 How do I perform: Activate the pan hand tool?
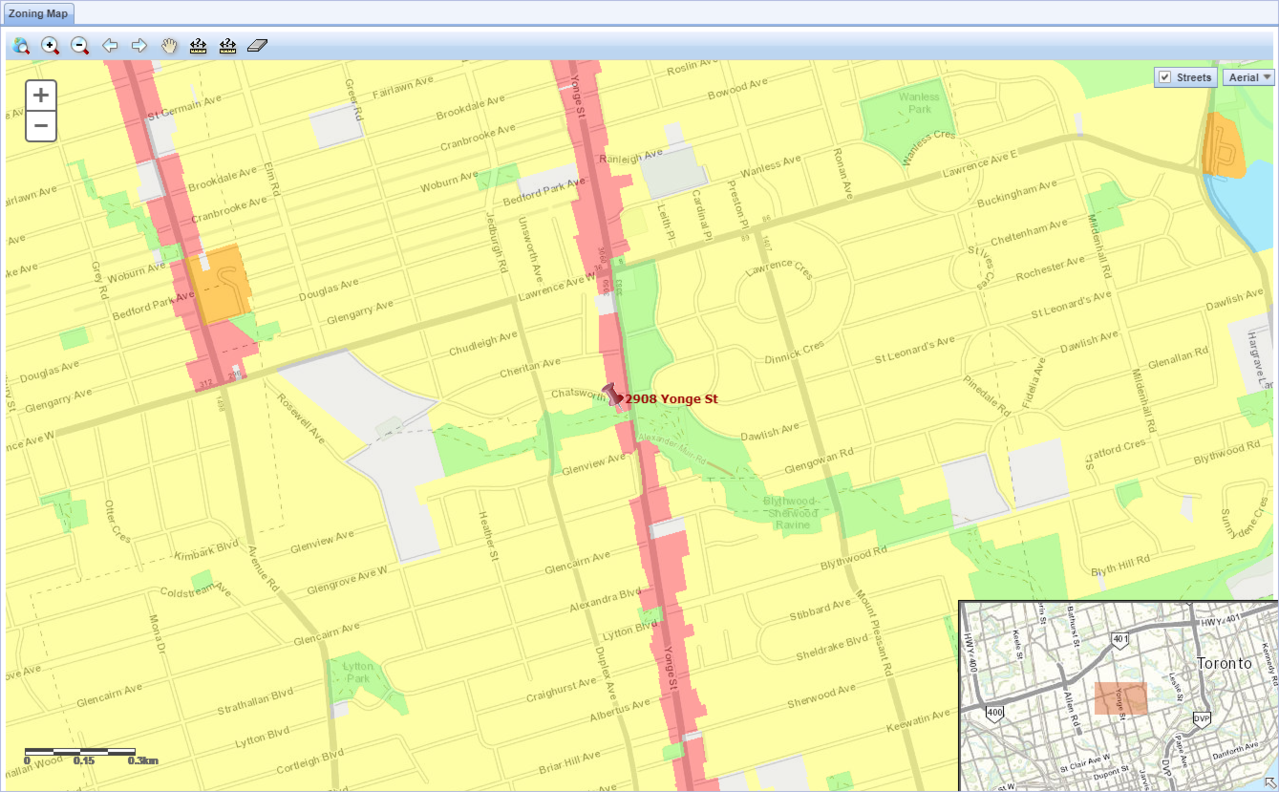[169, 46]
